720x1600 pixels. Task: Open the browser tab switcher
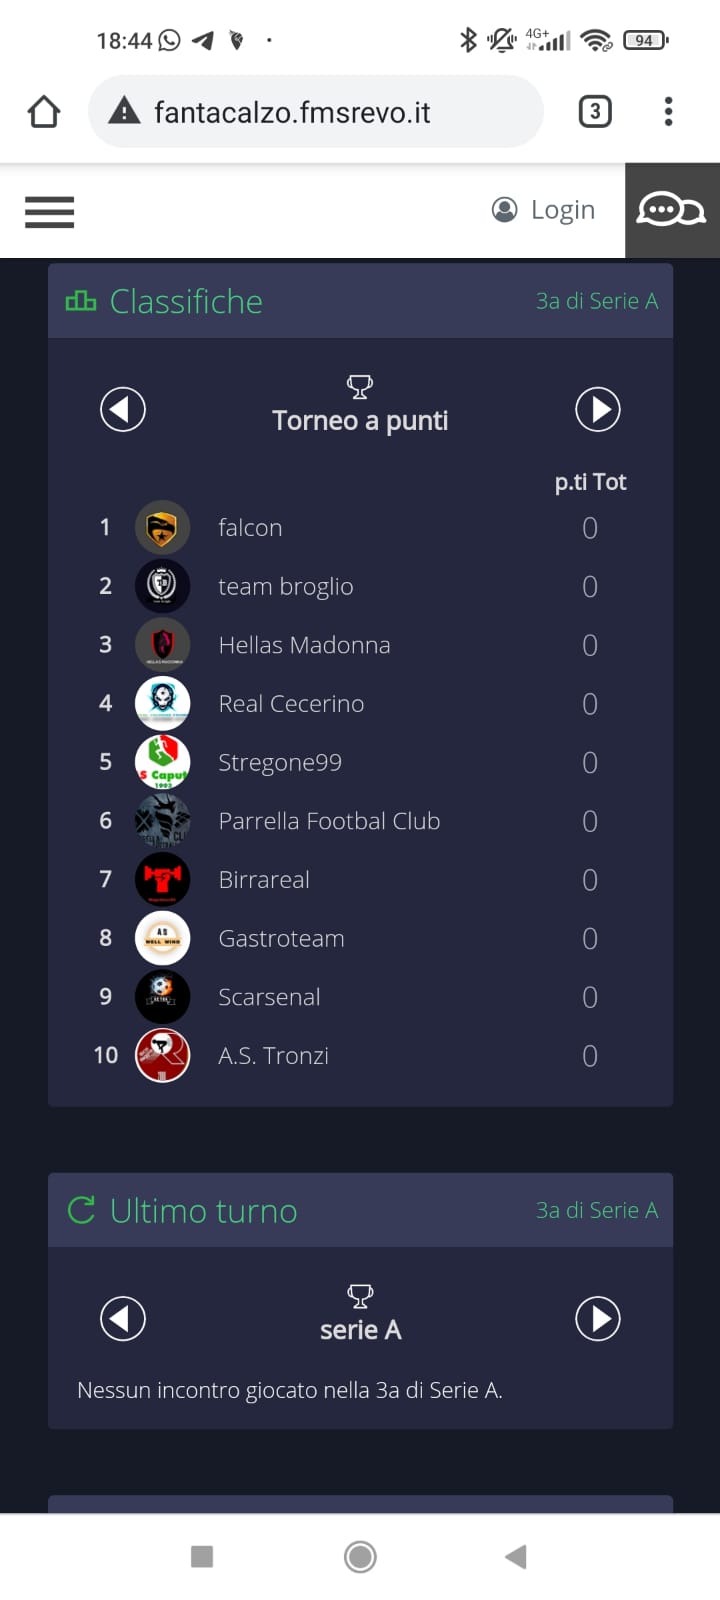click(x=595, y=112)
